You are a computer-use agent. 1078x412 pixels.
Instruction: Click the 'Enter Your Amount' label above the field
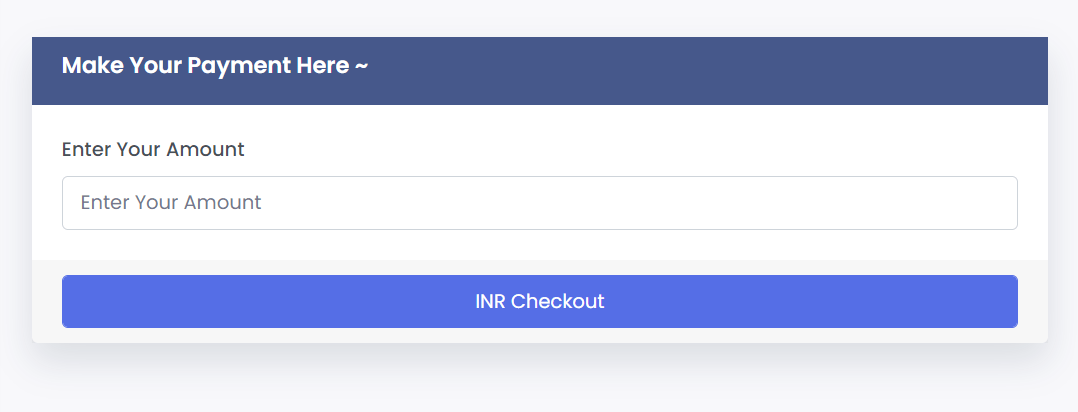tap(153, 149)
